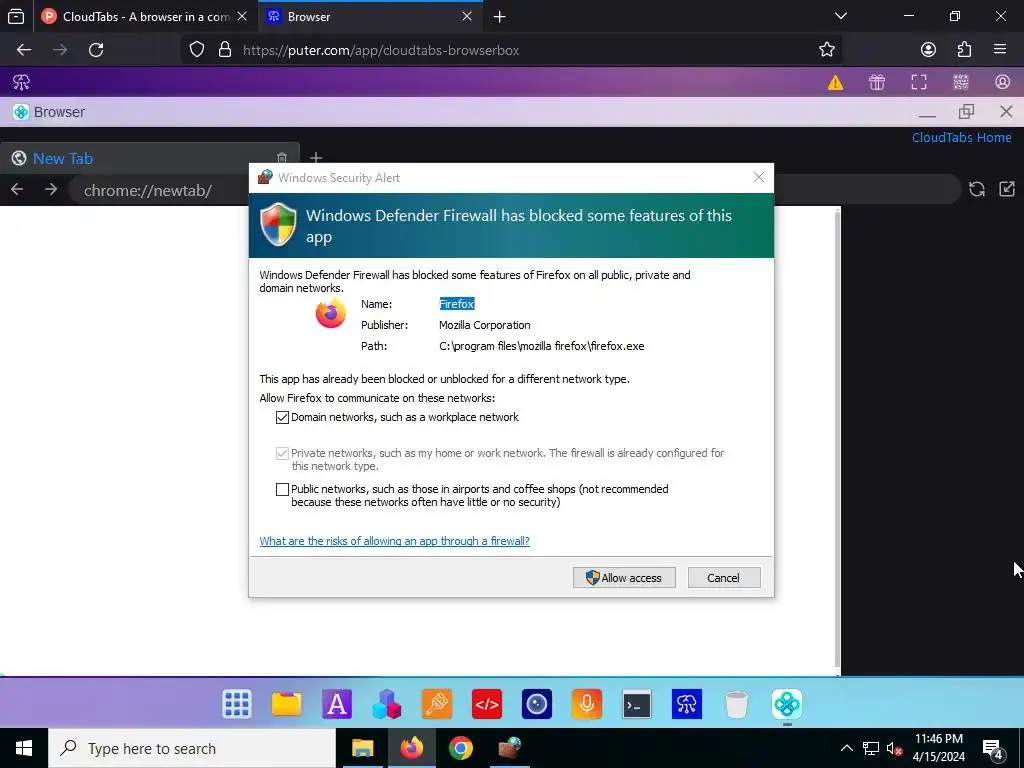
Task: Open a new Firefox tab
Action: pos(500,16)
